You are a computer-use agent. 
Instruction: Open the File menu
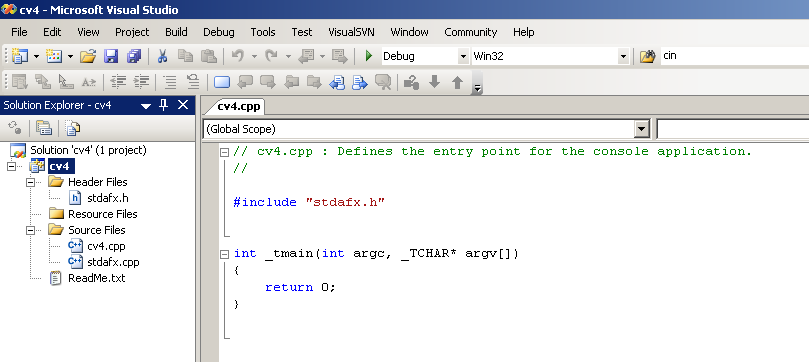click(19, 32)
